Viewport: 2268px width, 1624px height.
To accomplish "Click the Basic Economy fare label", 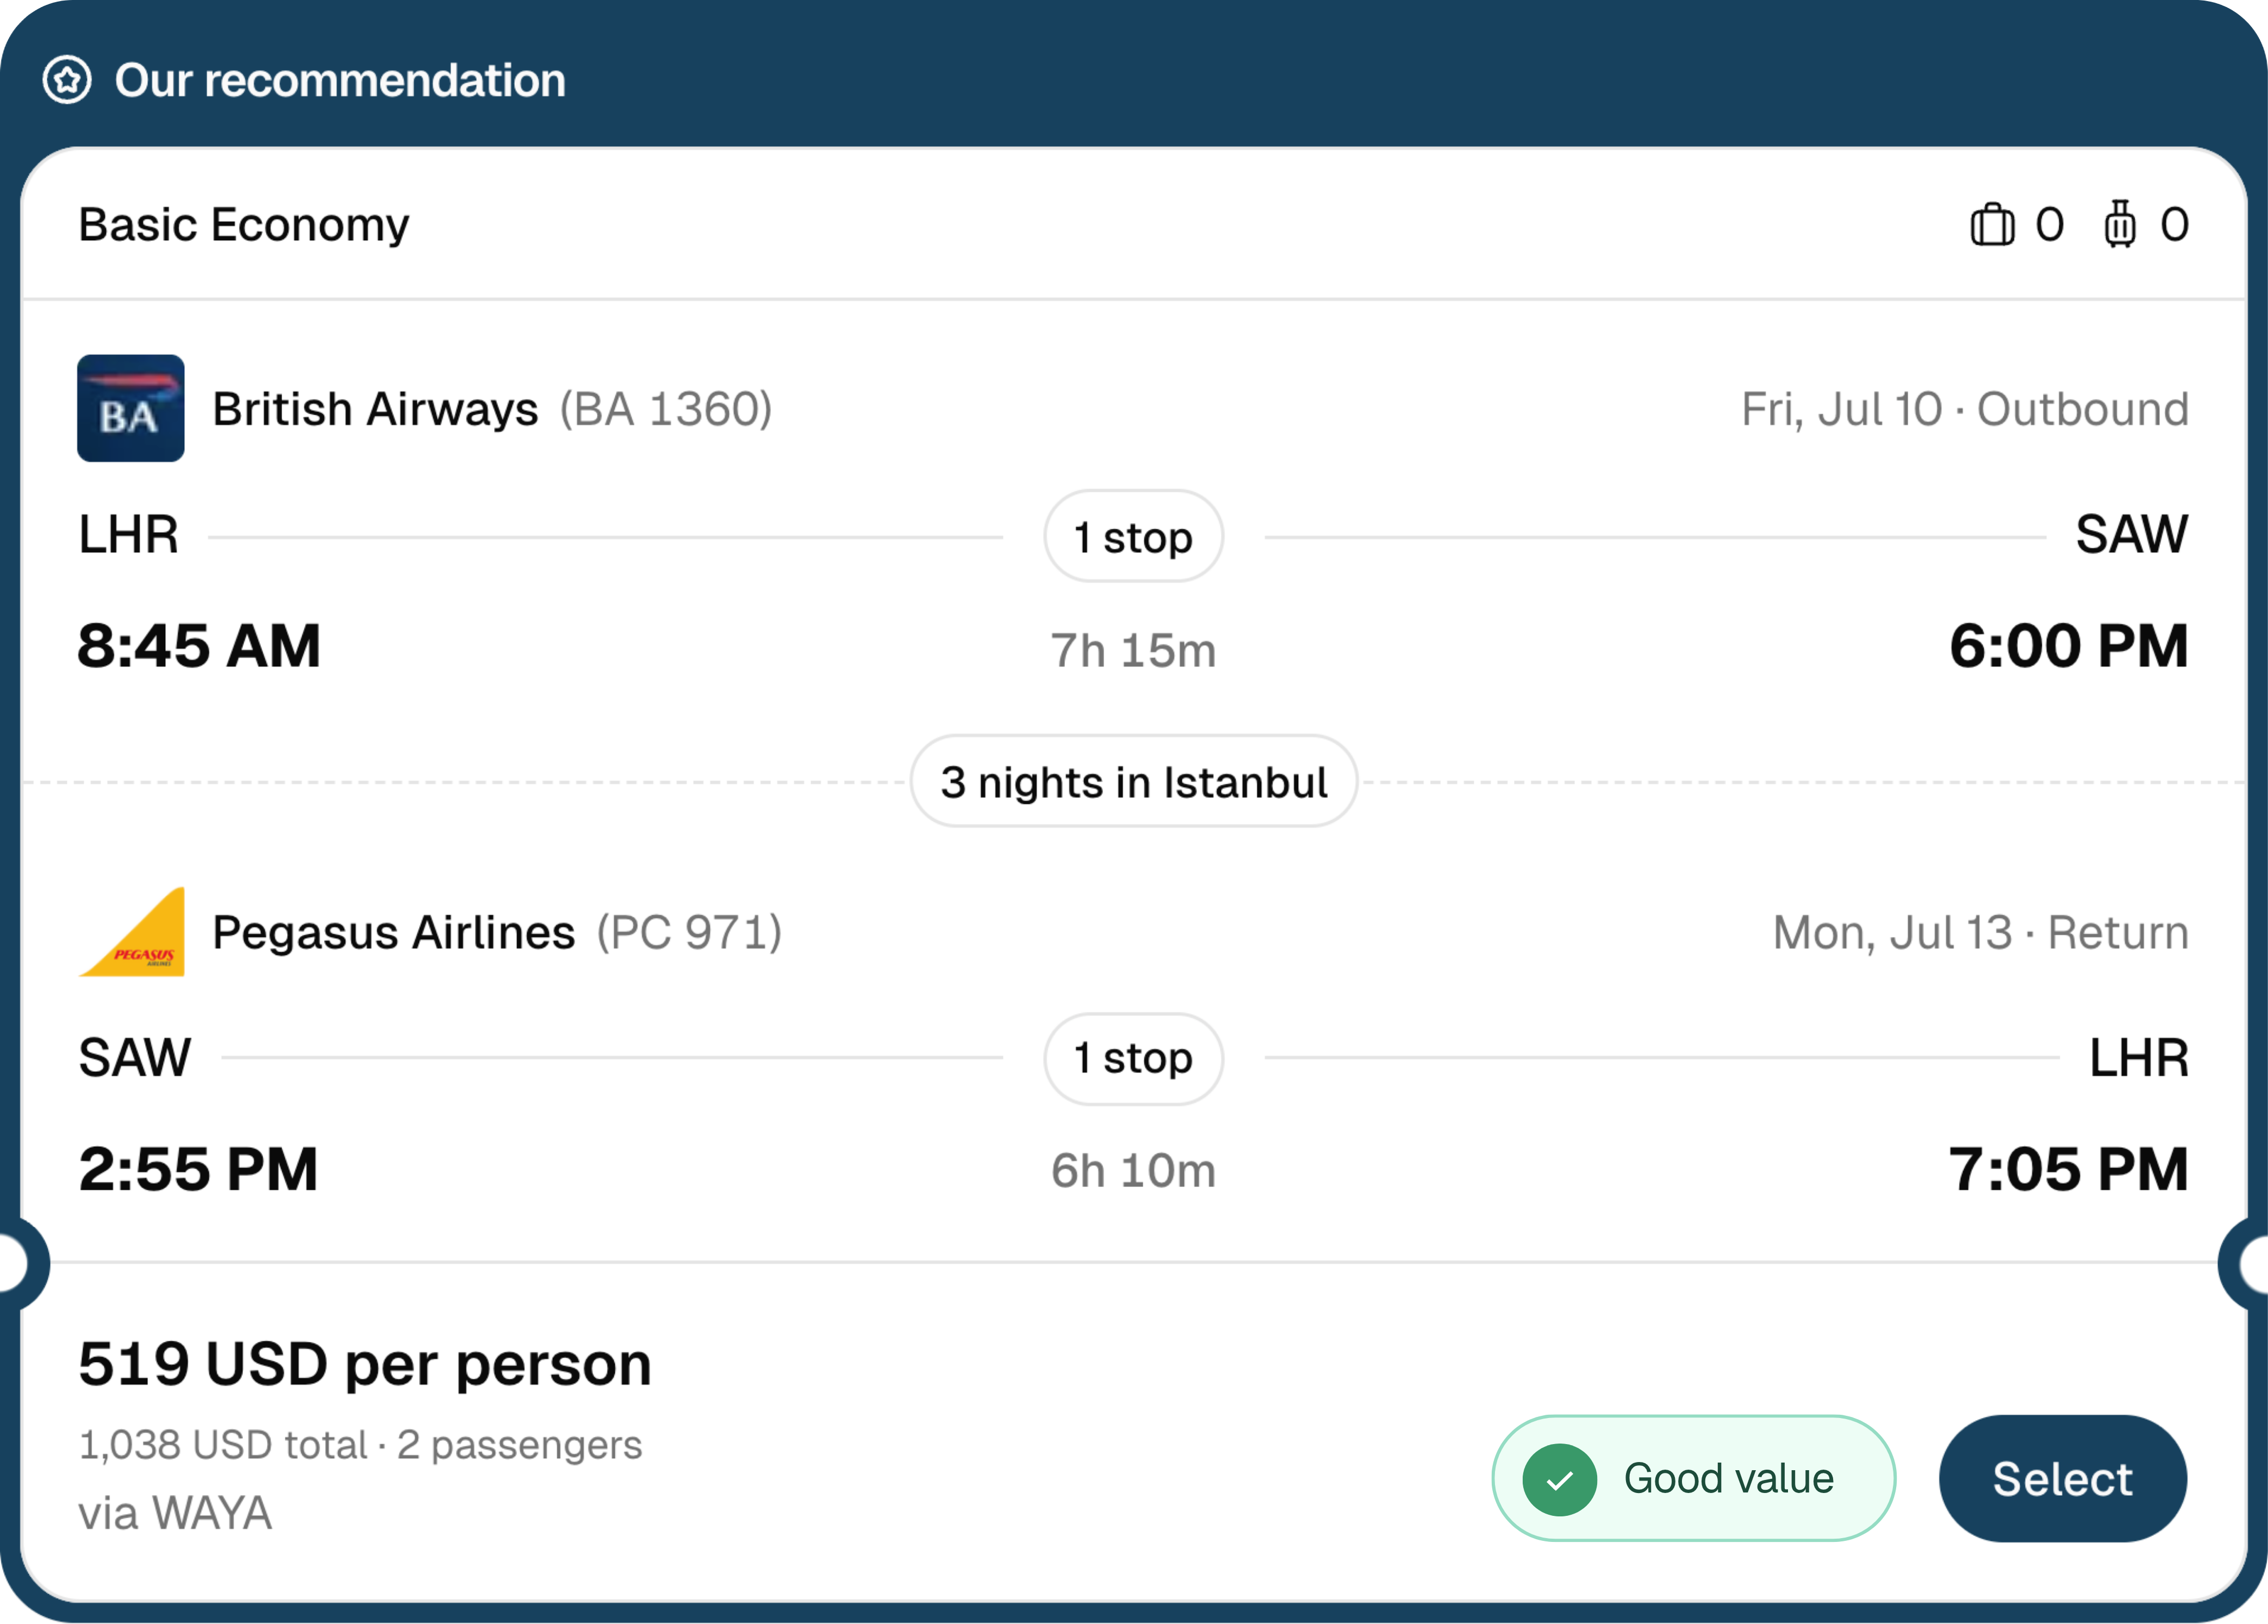I will tap(244, 224).
